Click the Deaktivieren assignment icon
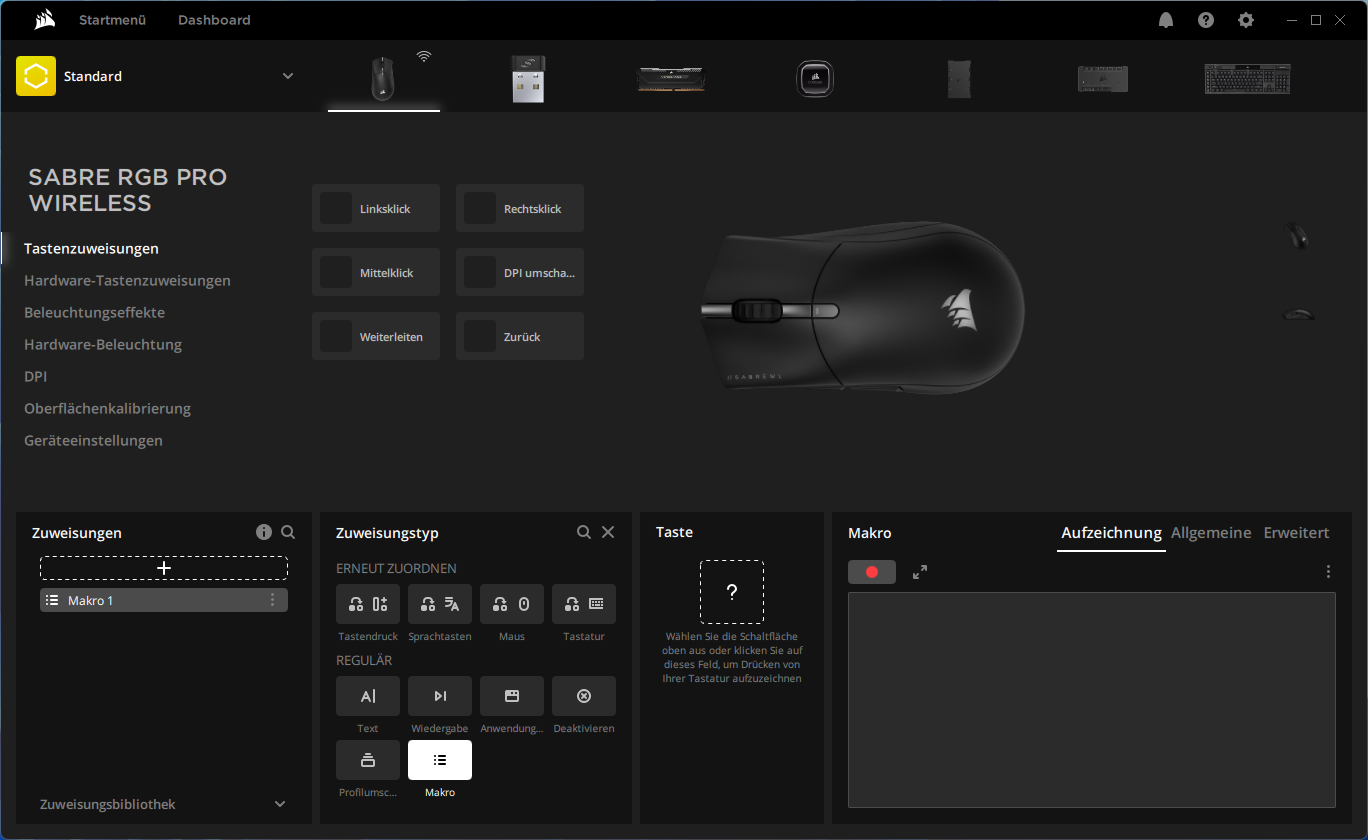 (584, 696)
